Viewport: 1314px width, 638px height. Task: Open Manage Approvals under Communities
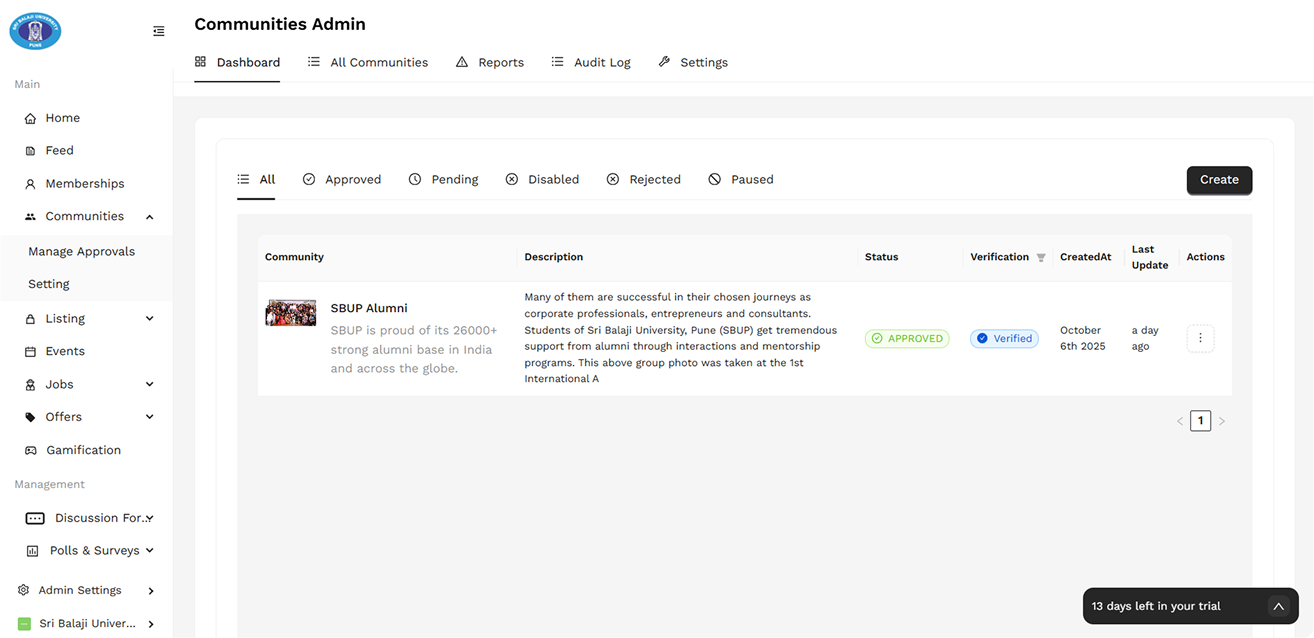pos(81,252)
